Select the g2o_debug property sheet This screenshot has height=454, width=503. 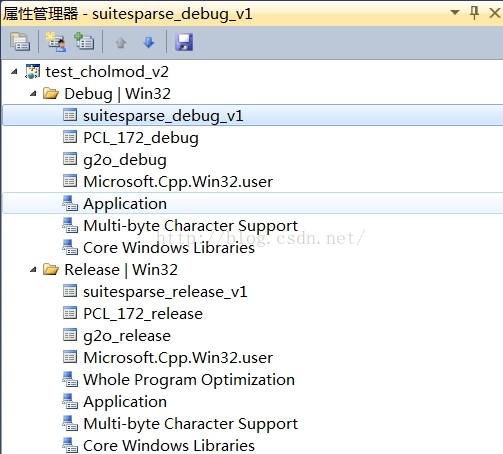(125, 160)
